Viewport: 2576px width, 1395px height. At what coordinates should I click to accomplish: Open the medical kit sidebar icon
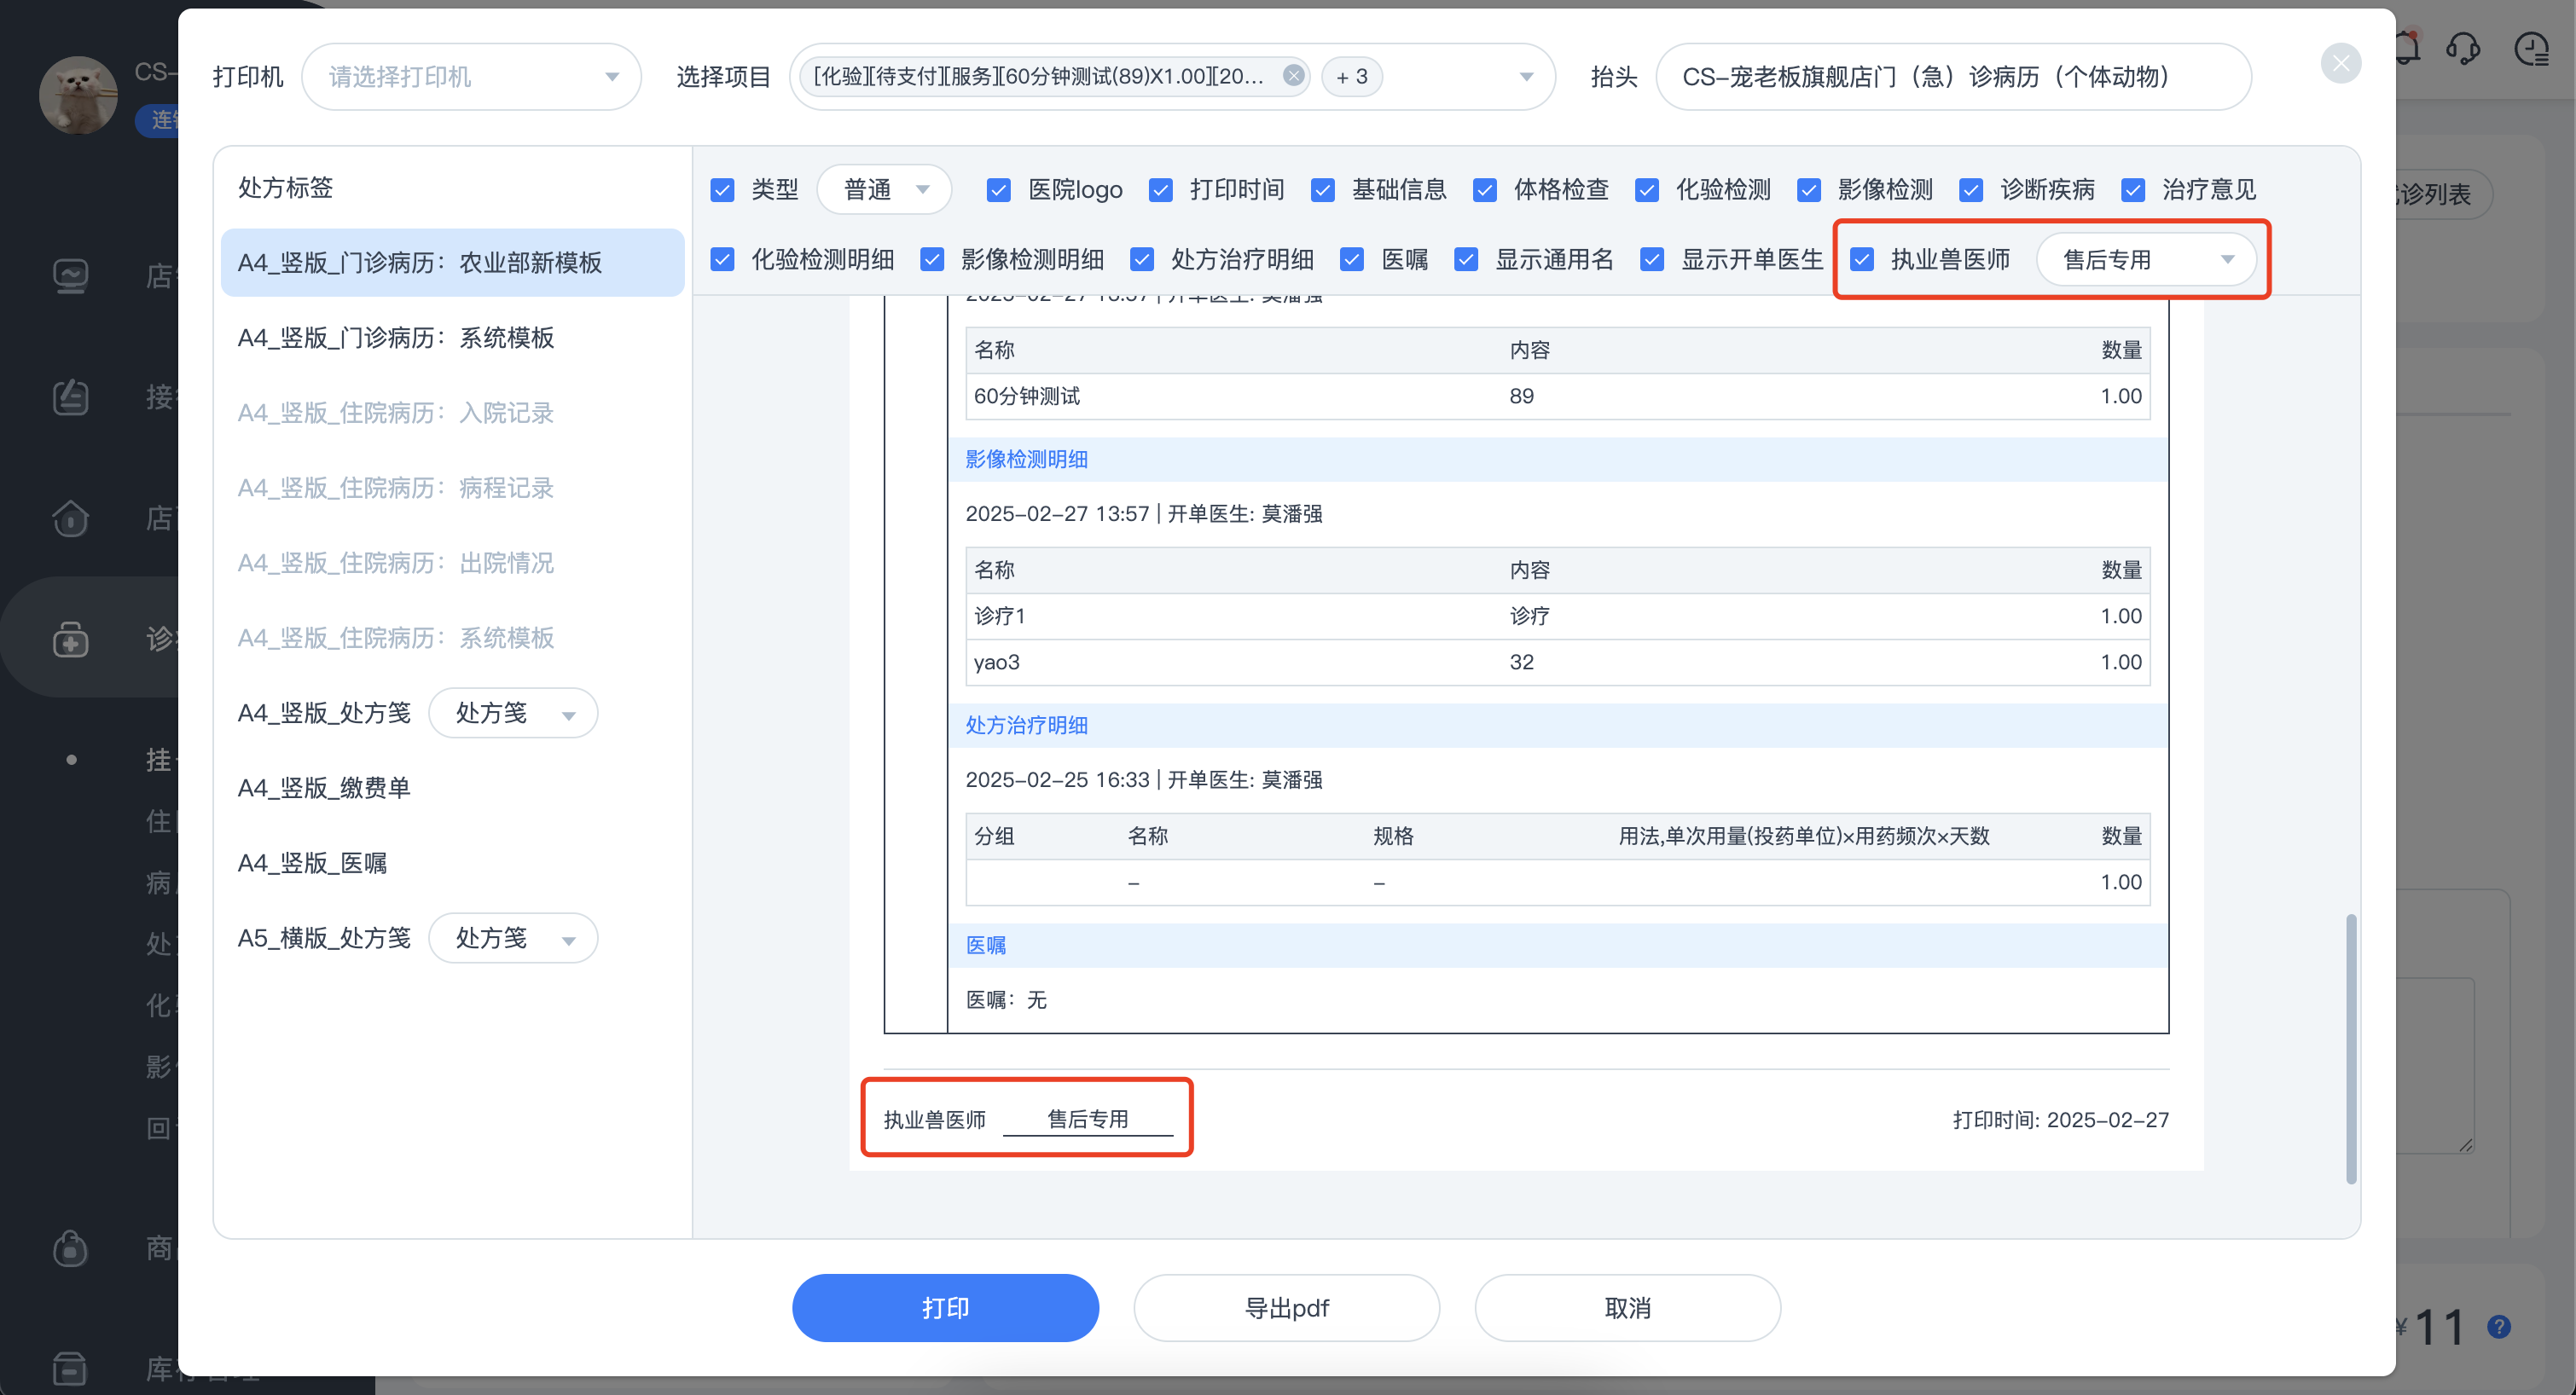tap(70, 639)
